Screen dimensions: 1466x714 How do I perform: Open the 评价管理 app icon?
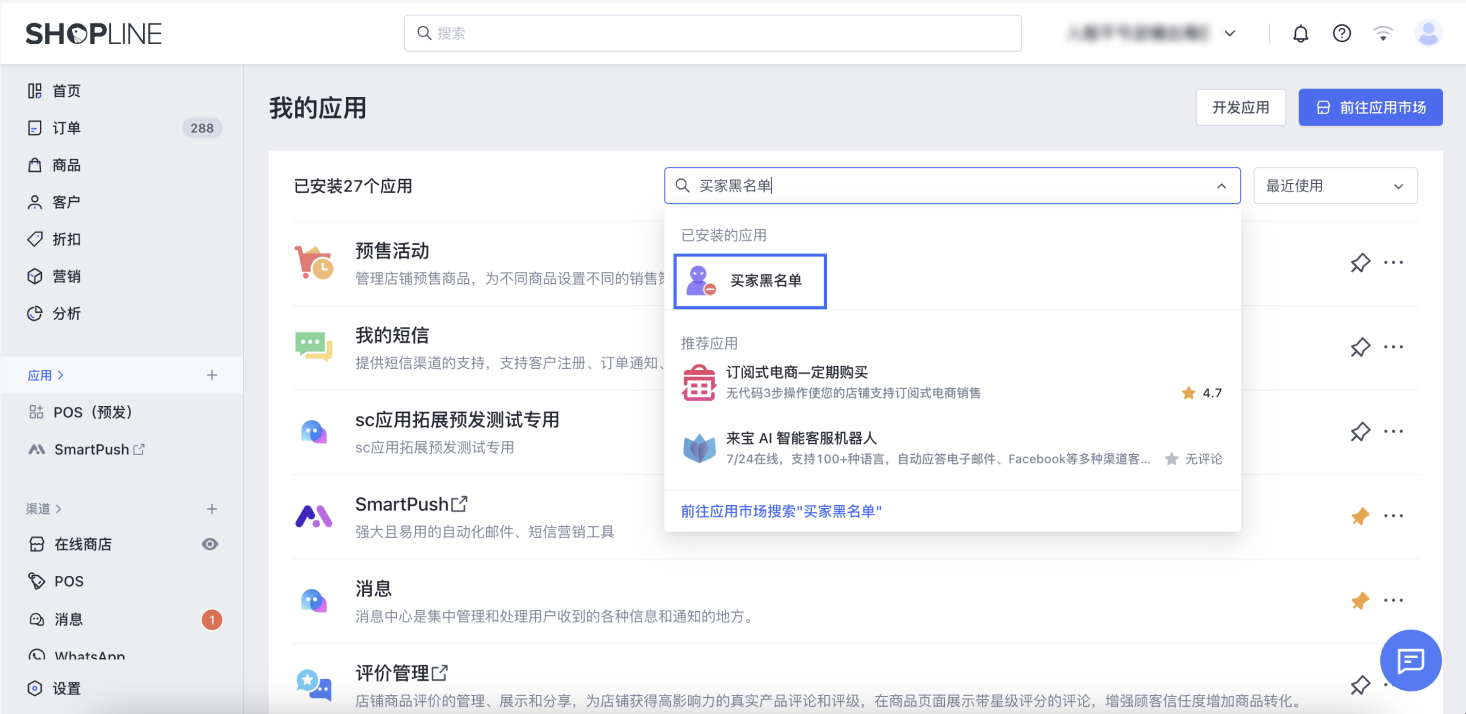[x=313, y=684]
